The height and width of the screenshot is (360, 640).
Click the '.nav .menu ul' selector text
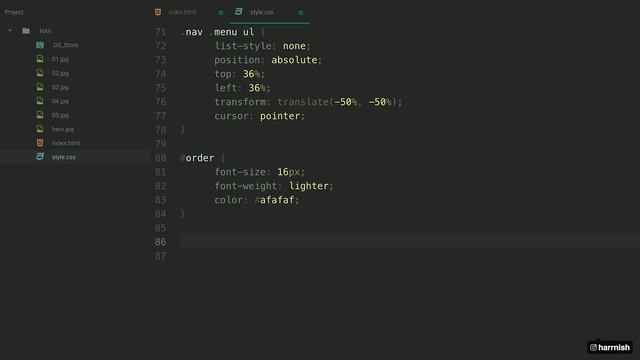point(218,32)
